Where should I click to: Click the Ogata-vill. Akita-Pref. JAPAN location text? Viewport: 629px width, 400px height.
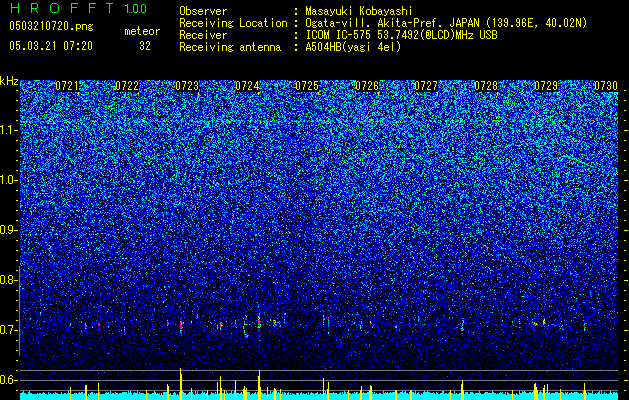click(446, 23)
